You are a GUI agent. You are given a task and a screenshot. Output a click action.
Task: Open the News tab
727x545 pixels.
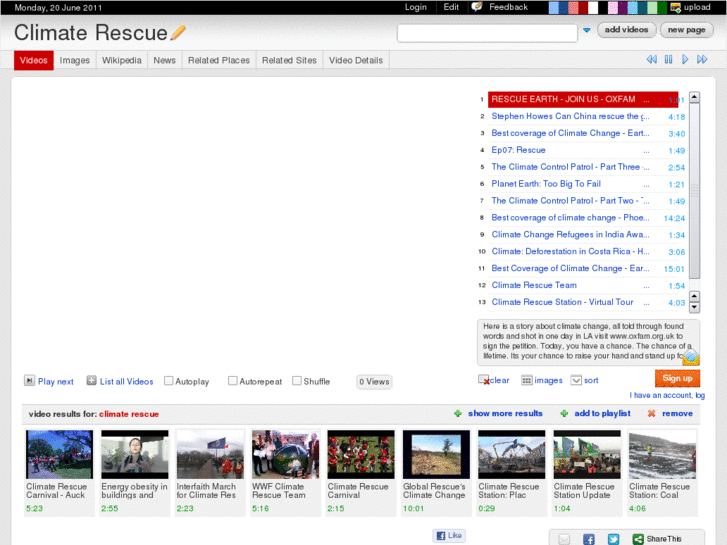click(x=165, y=60)
